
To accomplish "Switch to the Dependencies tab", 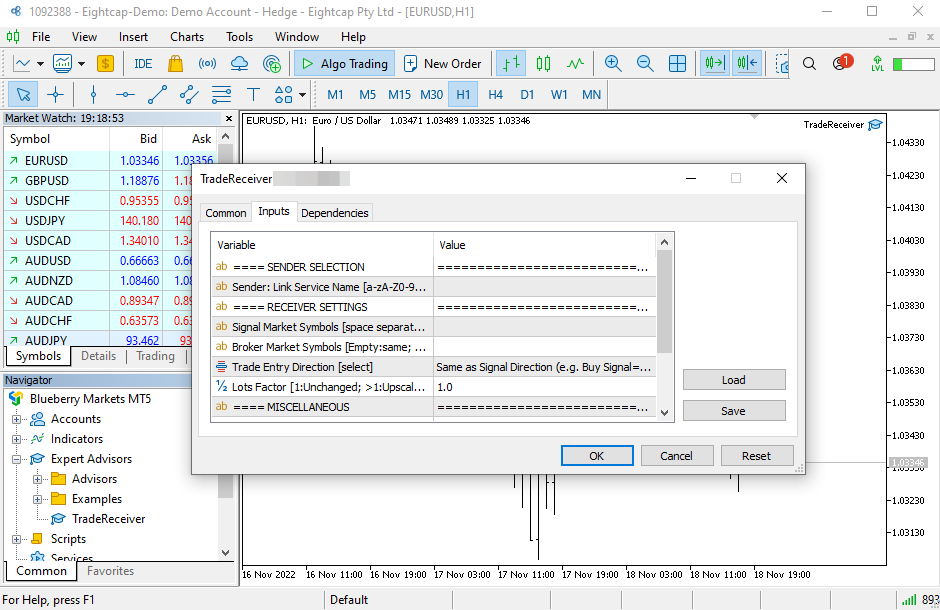I will [x=335, y=212].
